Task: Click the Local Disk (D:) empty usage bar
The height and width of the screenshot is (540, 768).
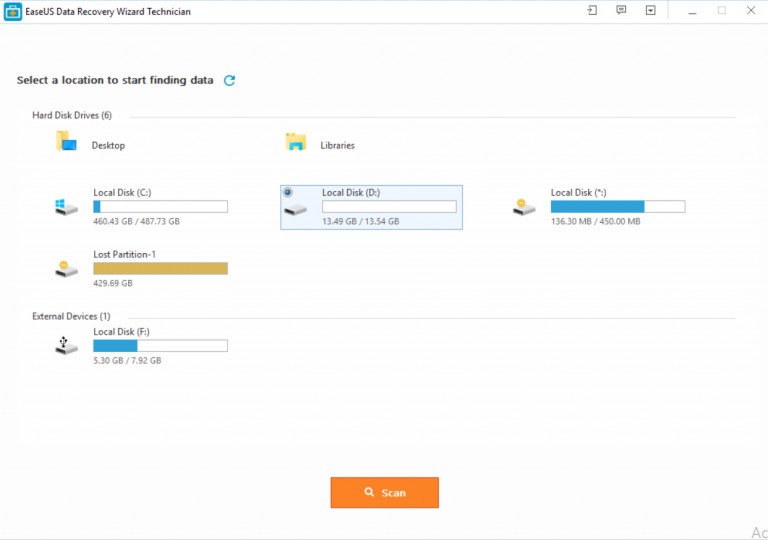Action: pos(389,207)
